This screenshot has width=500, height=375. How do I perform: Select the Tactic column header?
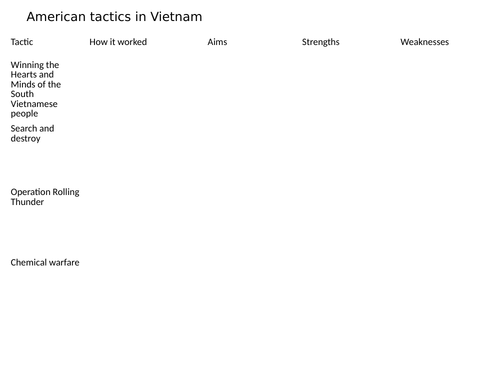coord(22,42)
